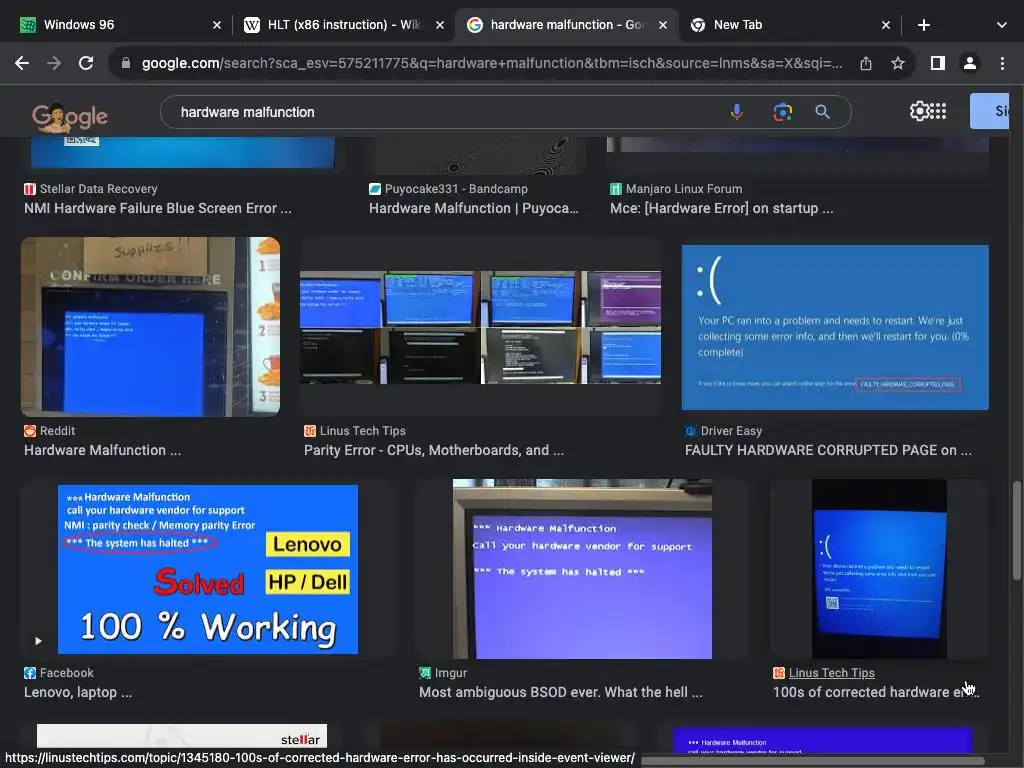Screen dimensions: 1024x768
Task: Open Reddit Hardware Malfunction image thumbnail
Action: (x=150, y=327)
